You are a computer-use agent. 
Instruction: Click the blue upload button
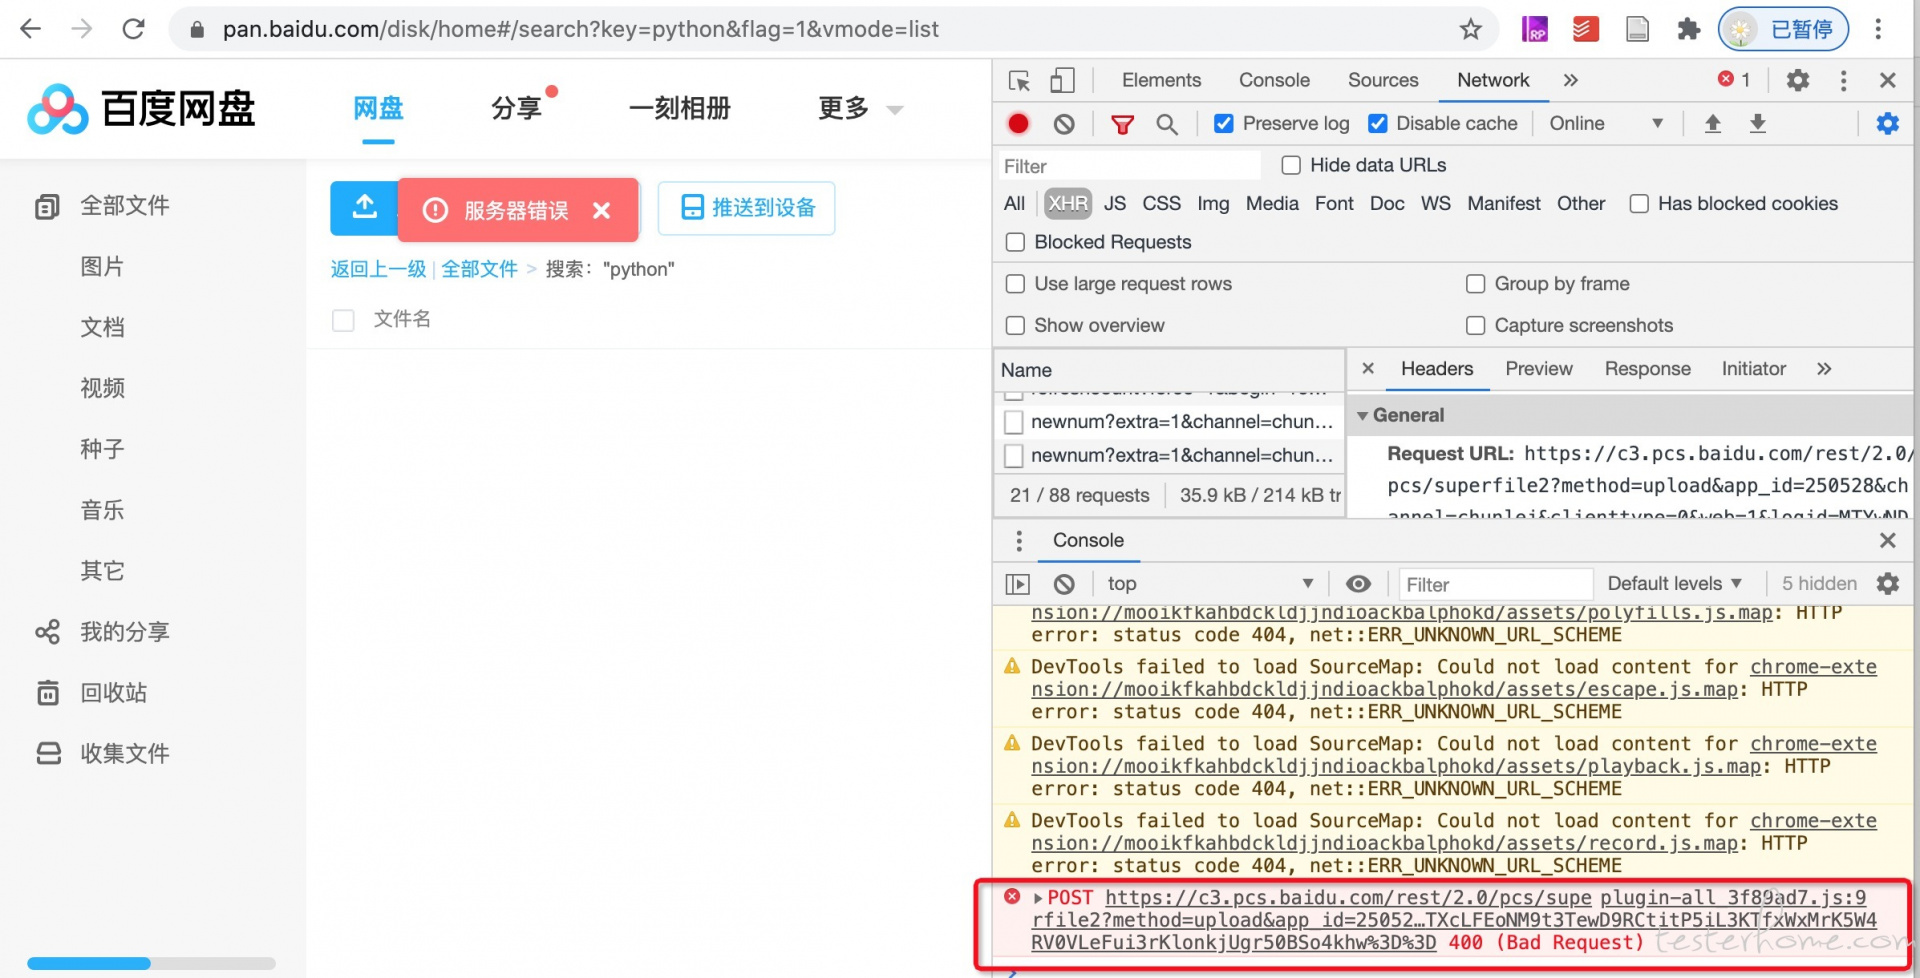point(365,208)
